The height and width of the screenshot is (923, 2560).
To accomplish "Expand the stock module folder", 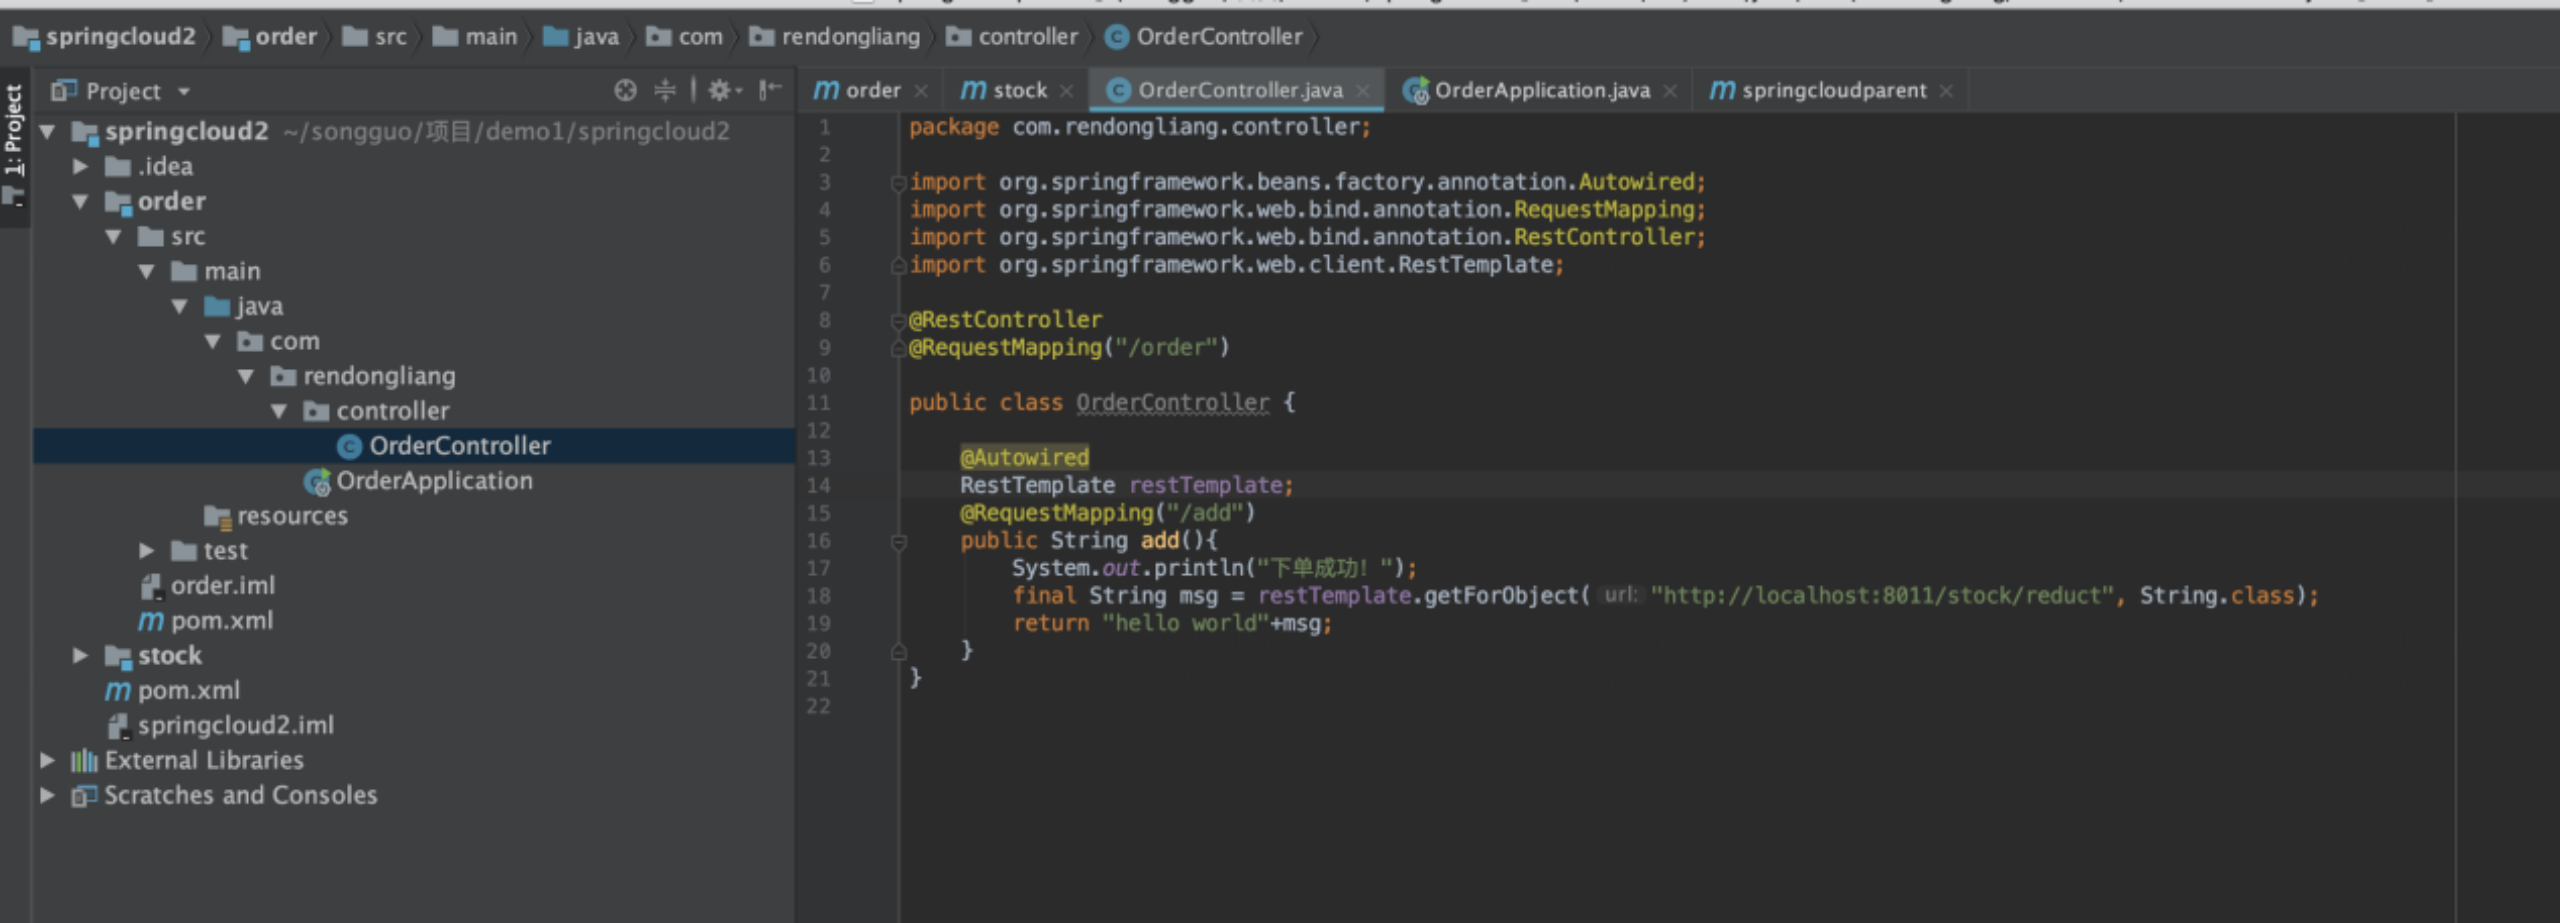I will pos(81,656).
